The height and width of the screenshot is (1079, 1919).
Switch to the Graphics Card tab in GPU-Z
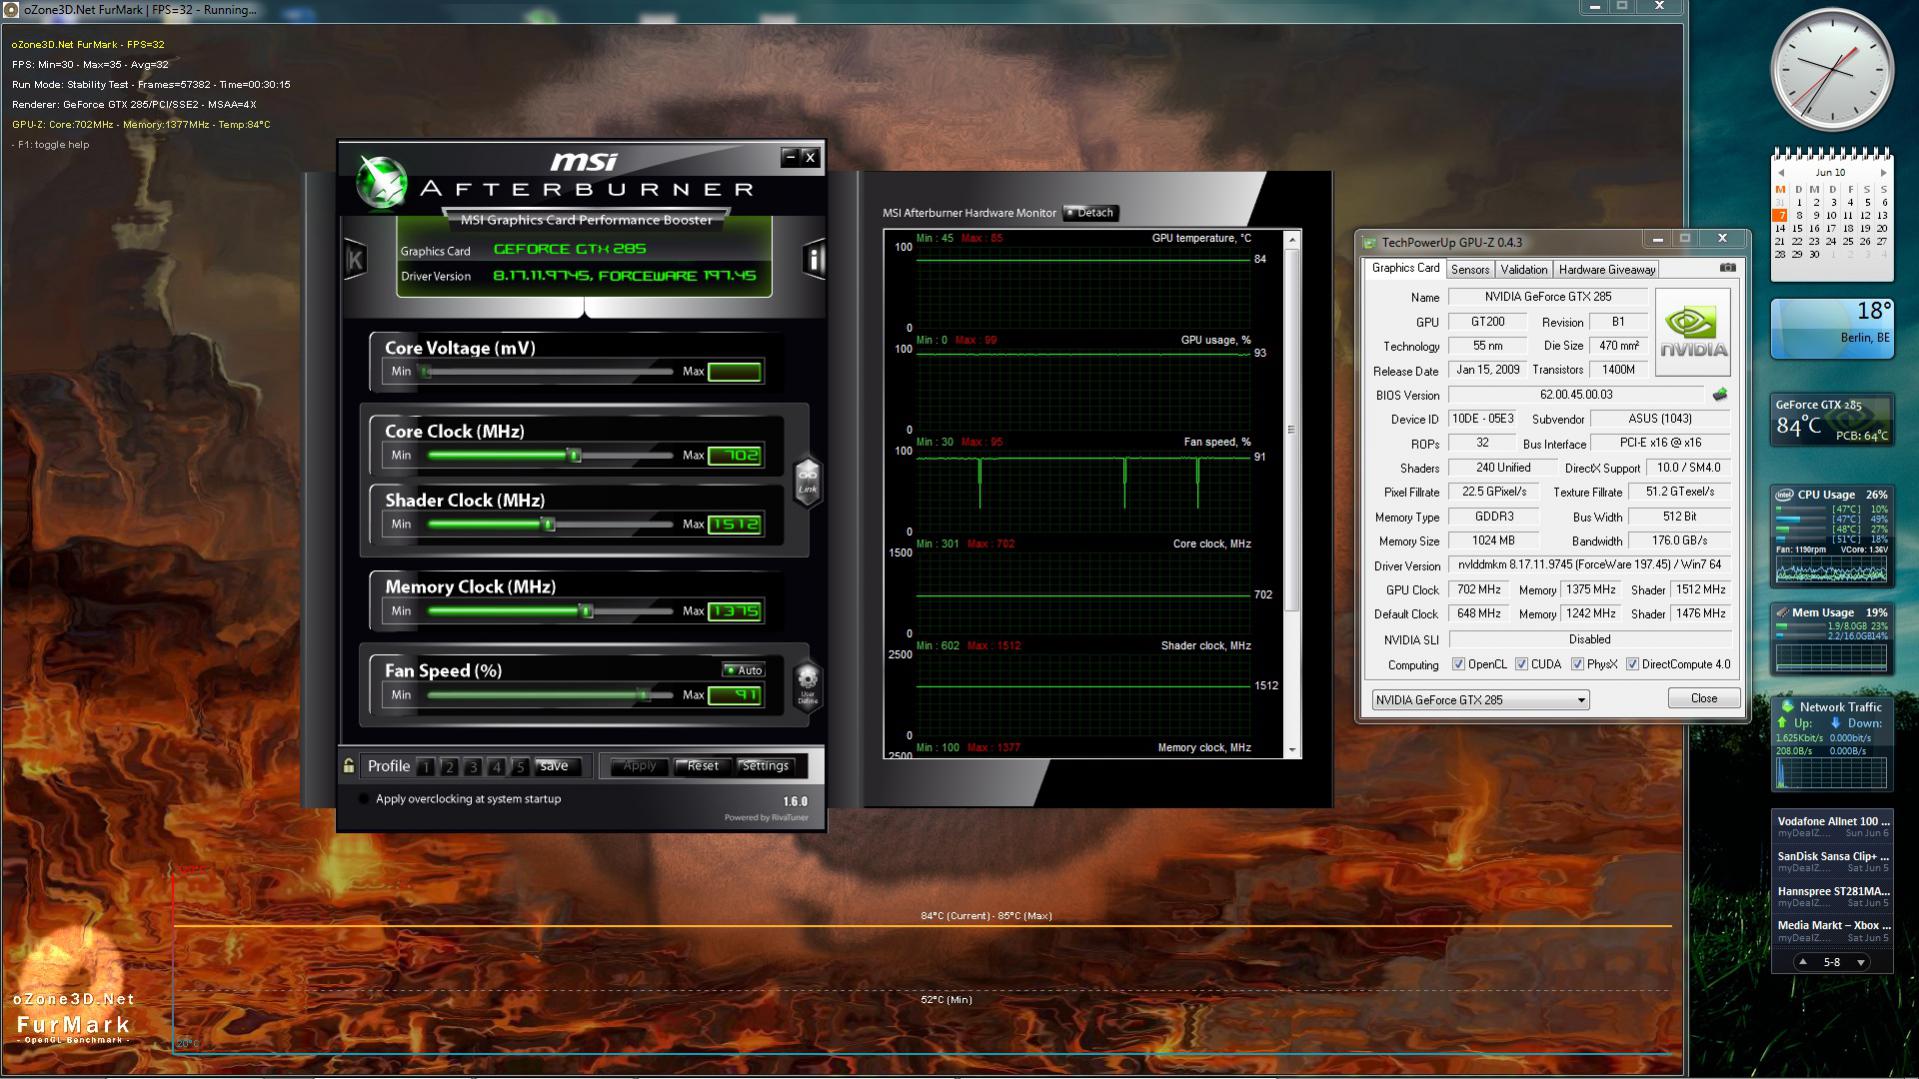click(1405, 268)
